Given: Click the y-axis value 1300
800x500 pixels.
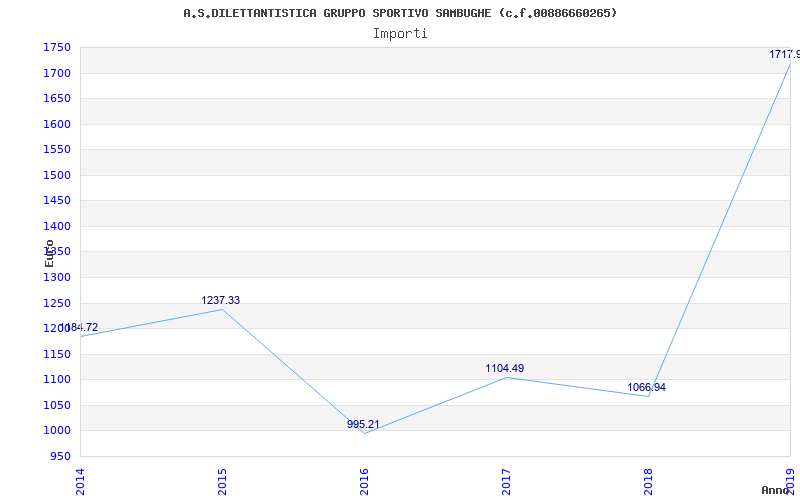Looking at the screenshot, I should click(x=57, y=278).
